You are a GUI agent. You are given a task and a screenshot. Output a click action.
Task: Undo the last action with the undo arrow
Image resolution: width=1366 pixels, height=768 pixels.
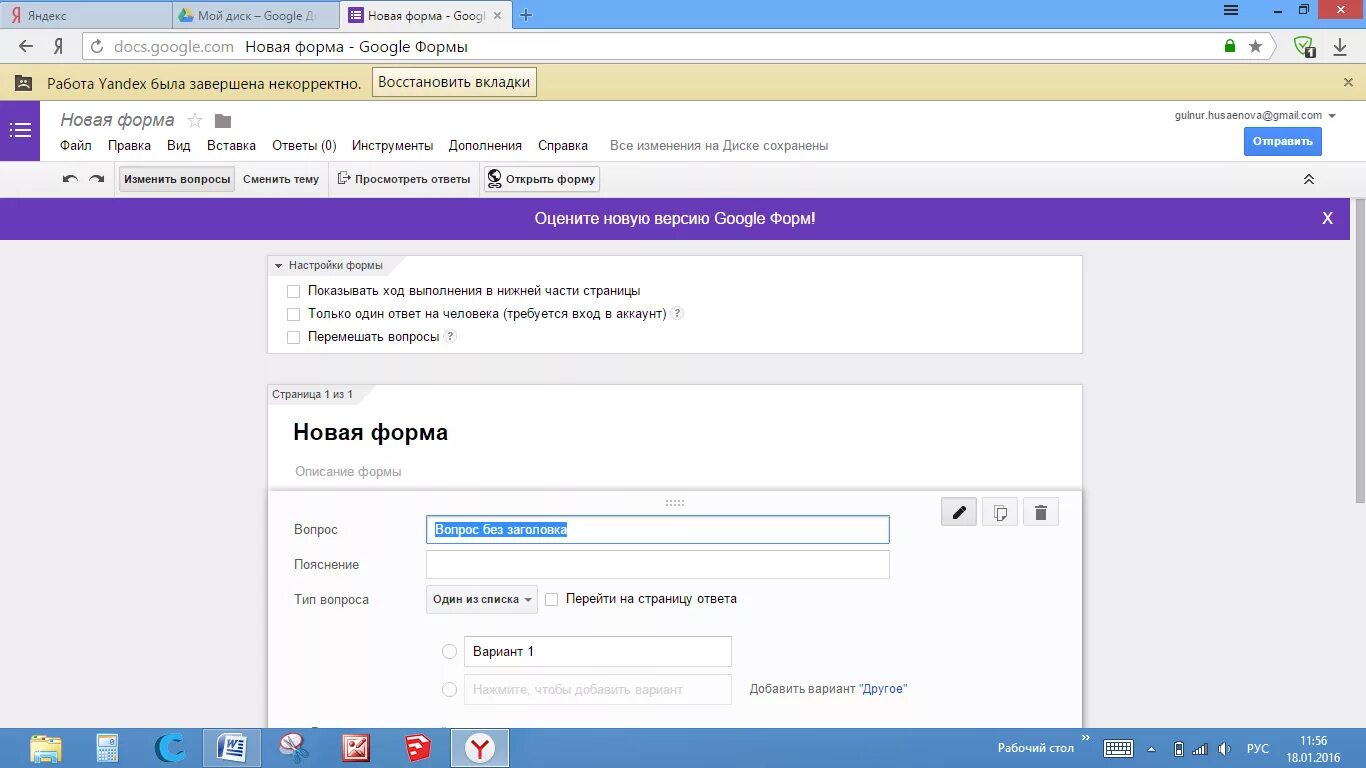70,179
